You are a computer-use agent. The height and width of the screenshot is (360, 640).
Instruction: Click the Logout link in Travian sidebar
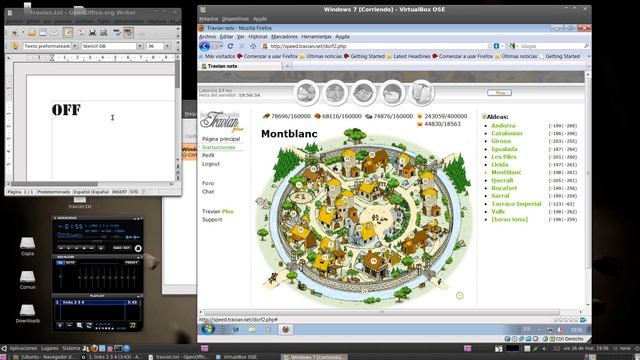pyautogui.click(x=211, y=164)
